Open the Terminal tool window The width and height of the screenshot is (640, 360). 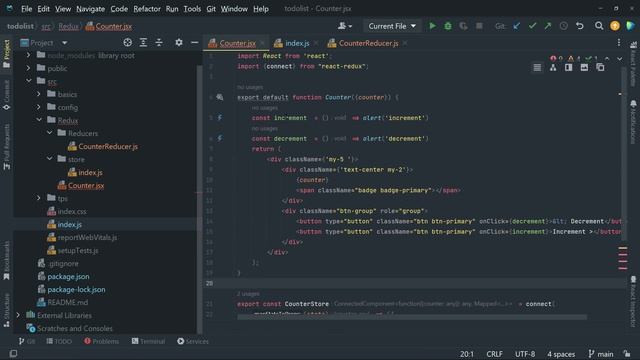tap(148, 341)
